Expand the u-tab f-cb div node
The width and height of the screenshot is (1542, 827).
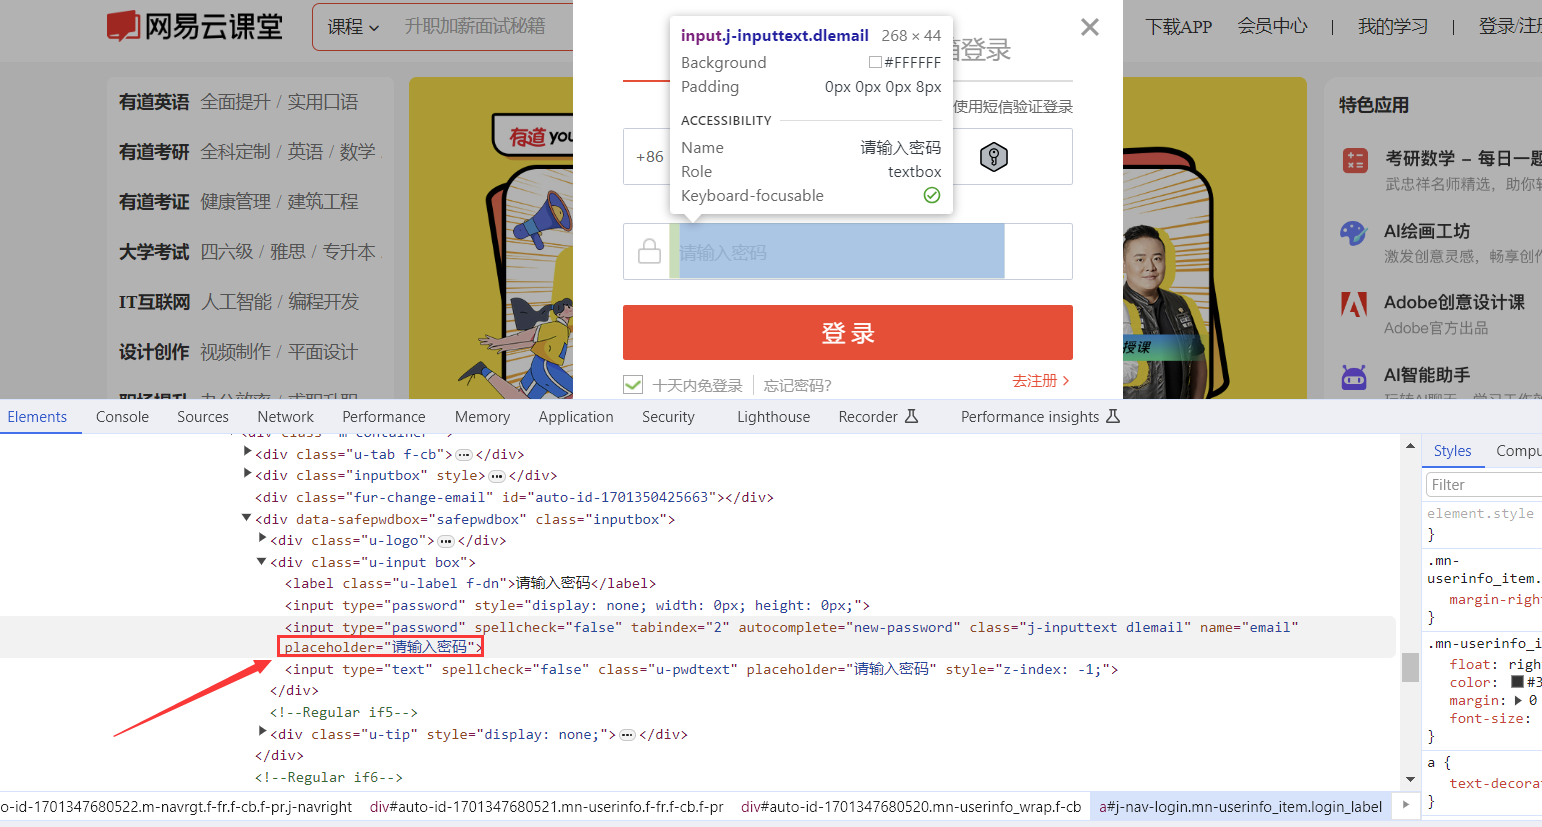247,453
